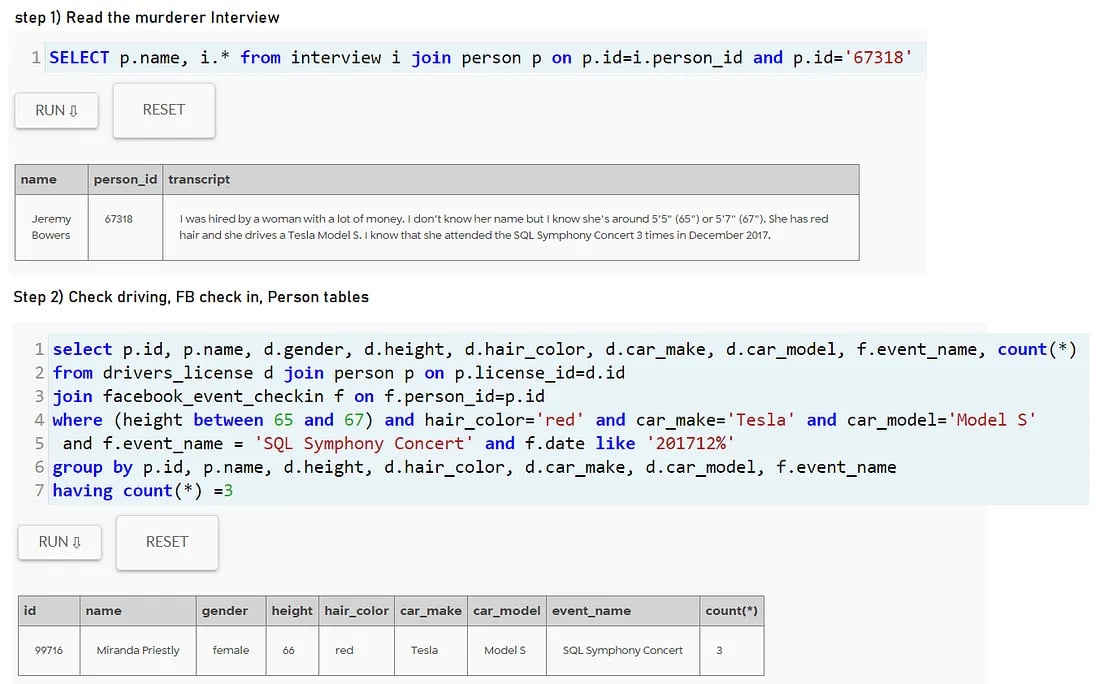This screenshot has width=1100, height=684.
Task: Click the 'person_id' column header
Action: 126,180
